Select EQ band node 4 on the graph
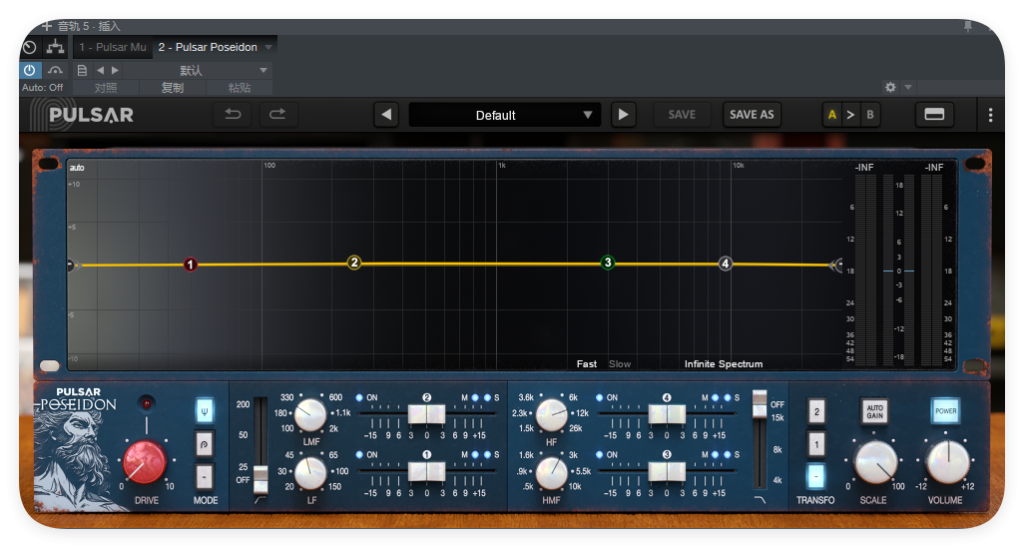 (x=725, y=263)
